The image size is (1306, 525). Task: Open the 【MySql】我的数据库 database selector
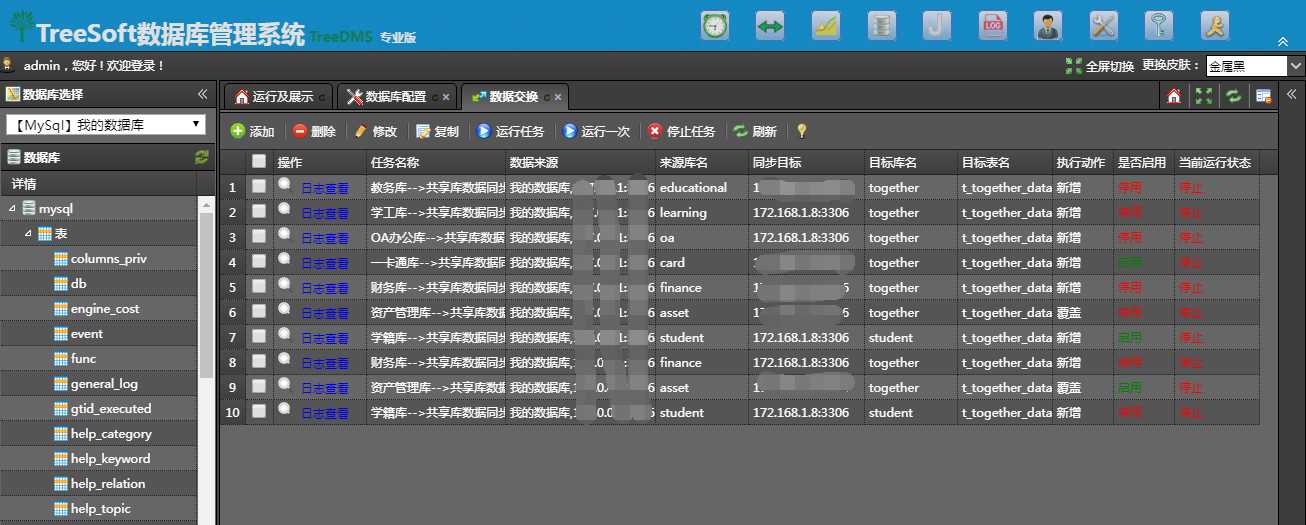click(x=106, y=125)
